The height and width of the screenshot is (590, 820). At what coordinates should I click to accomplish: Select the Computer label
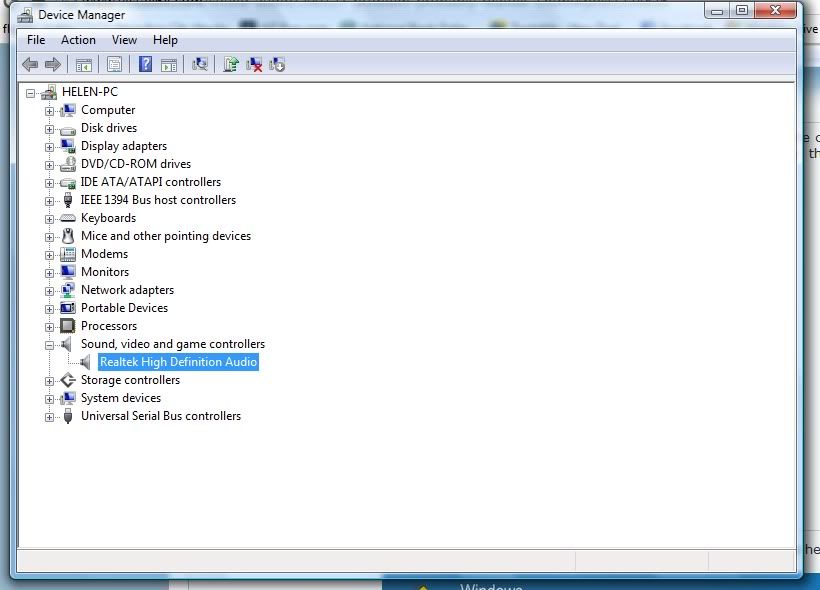pos(108,110)
